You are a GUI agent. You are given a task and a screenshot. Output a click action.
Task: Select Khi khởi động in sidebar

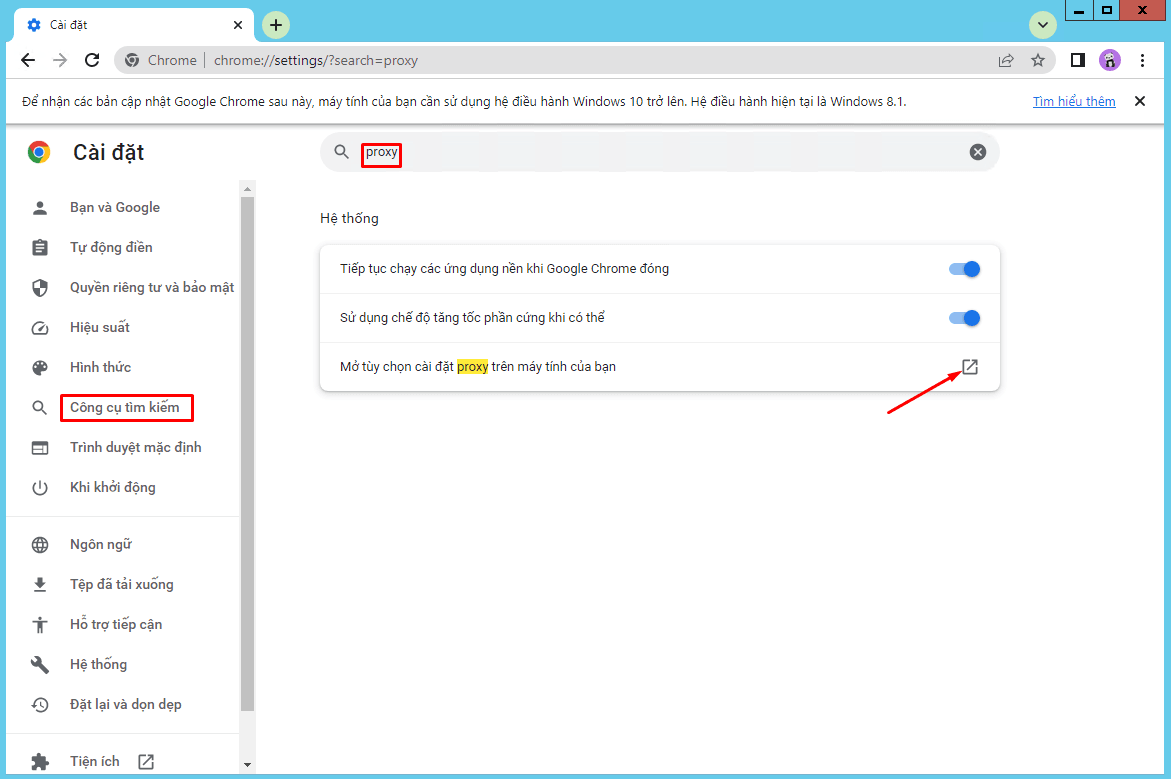[x=113, y=488]
